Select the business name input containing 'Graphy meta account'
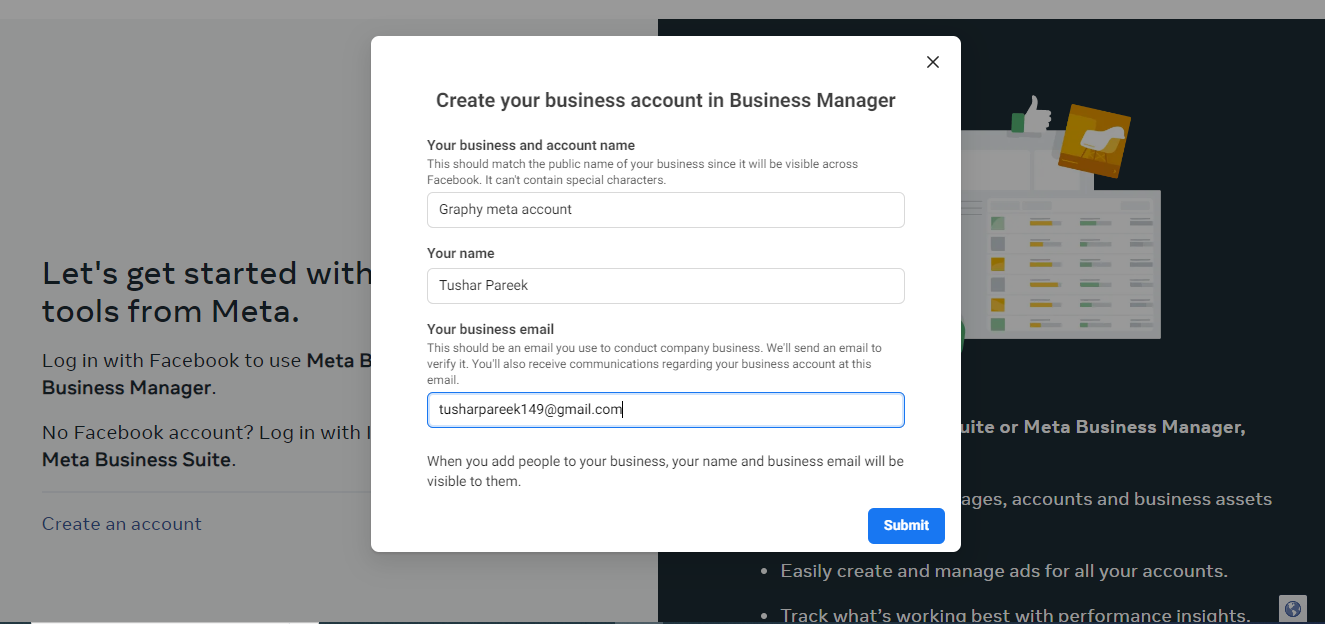Image resolution: width=1325 pixels, height=624 pixels. coord(665,210)
